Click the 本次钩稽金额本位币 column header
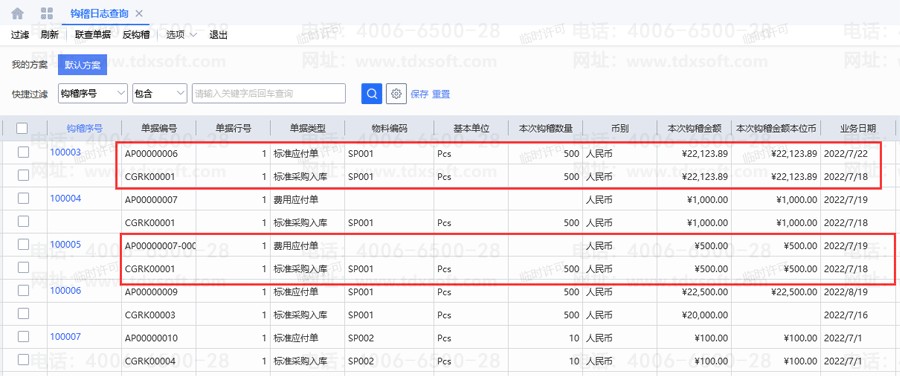The height and width of the screenshot is (376, 900). [776, 129]
